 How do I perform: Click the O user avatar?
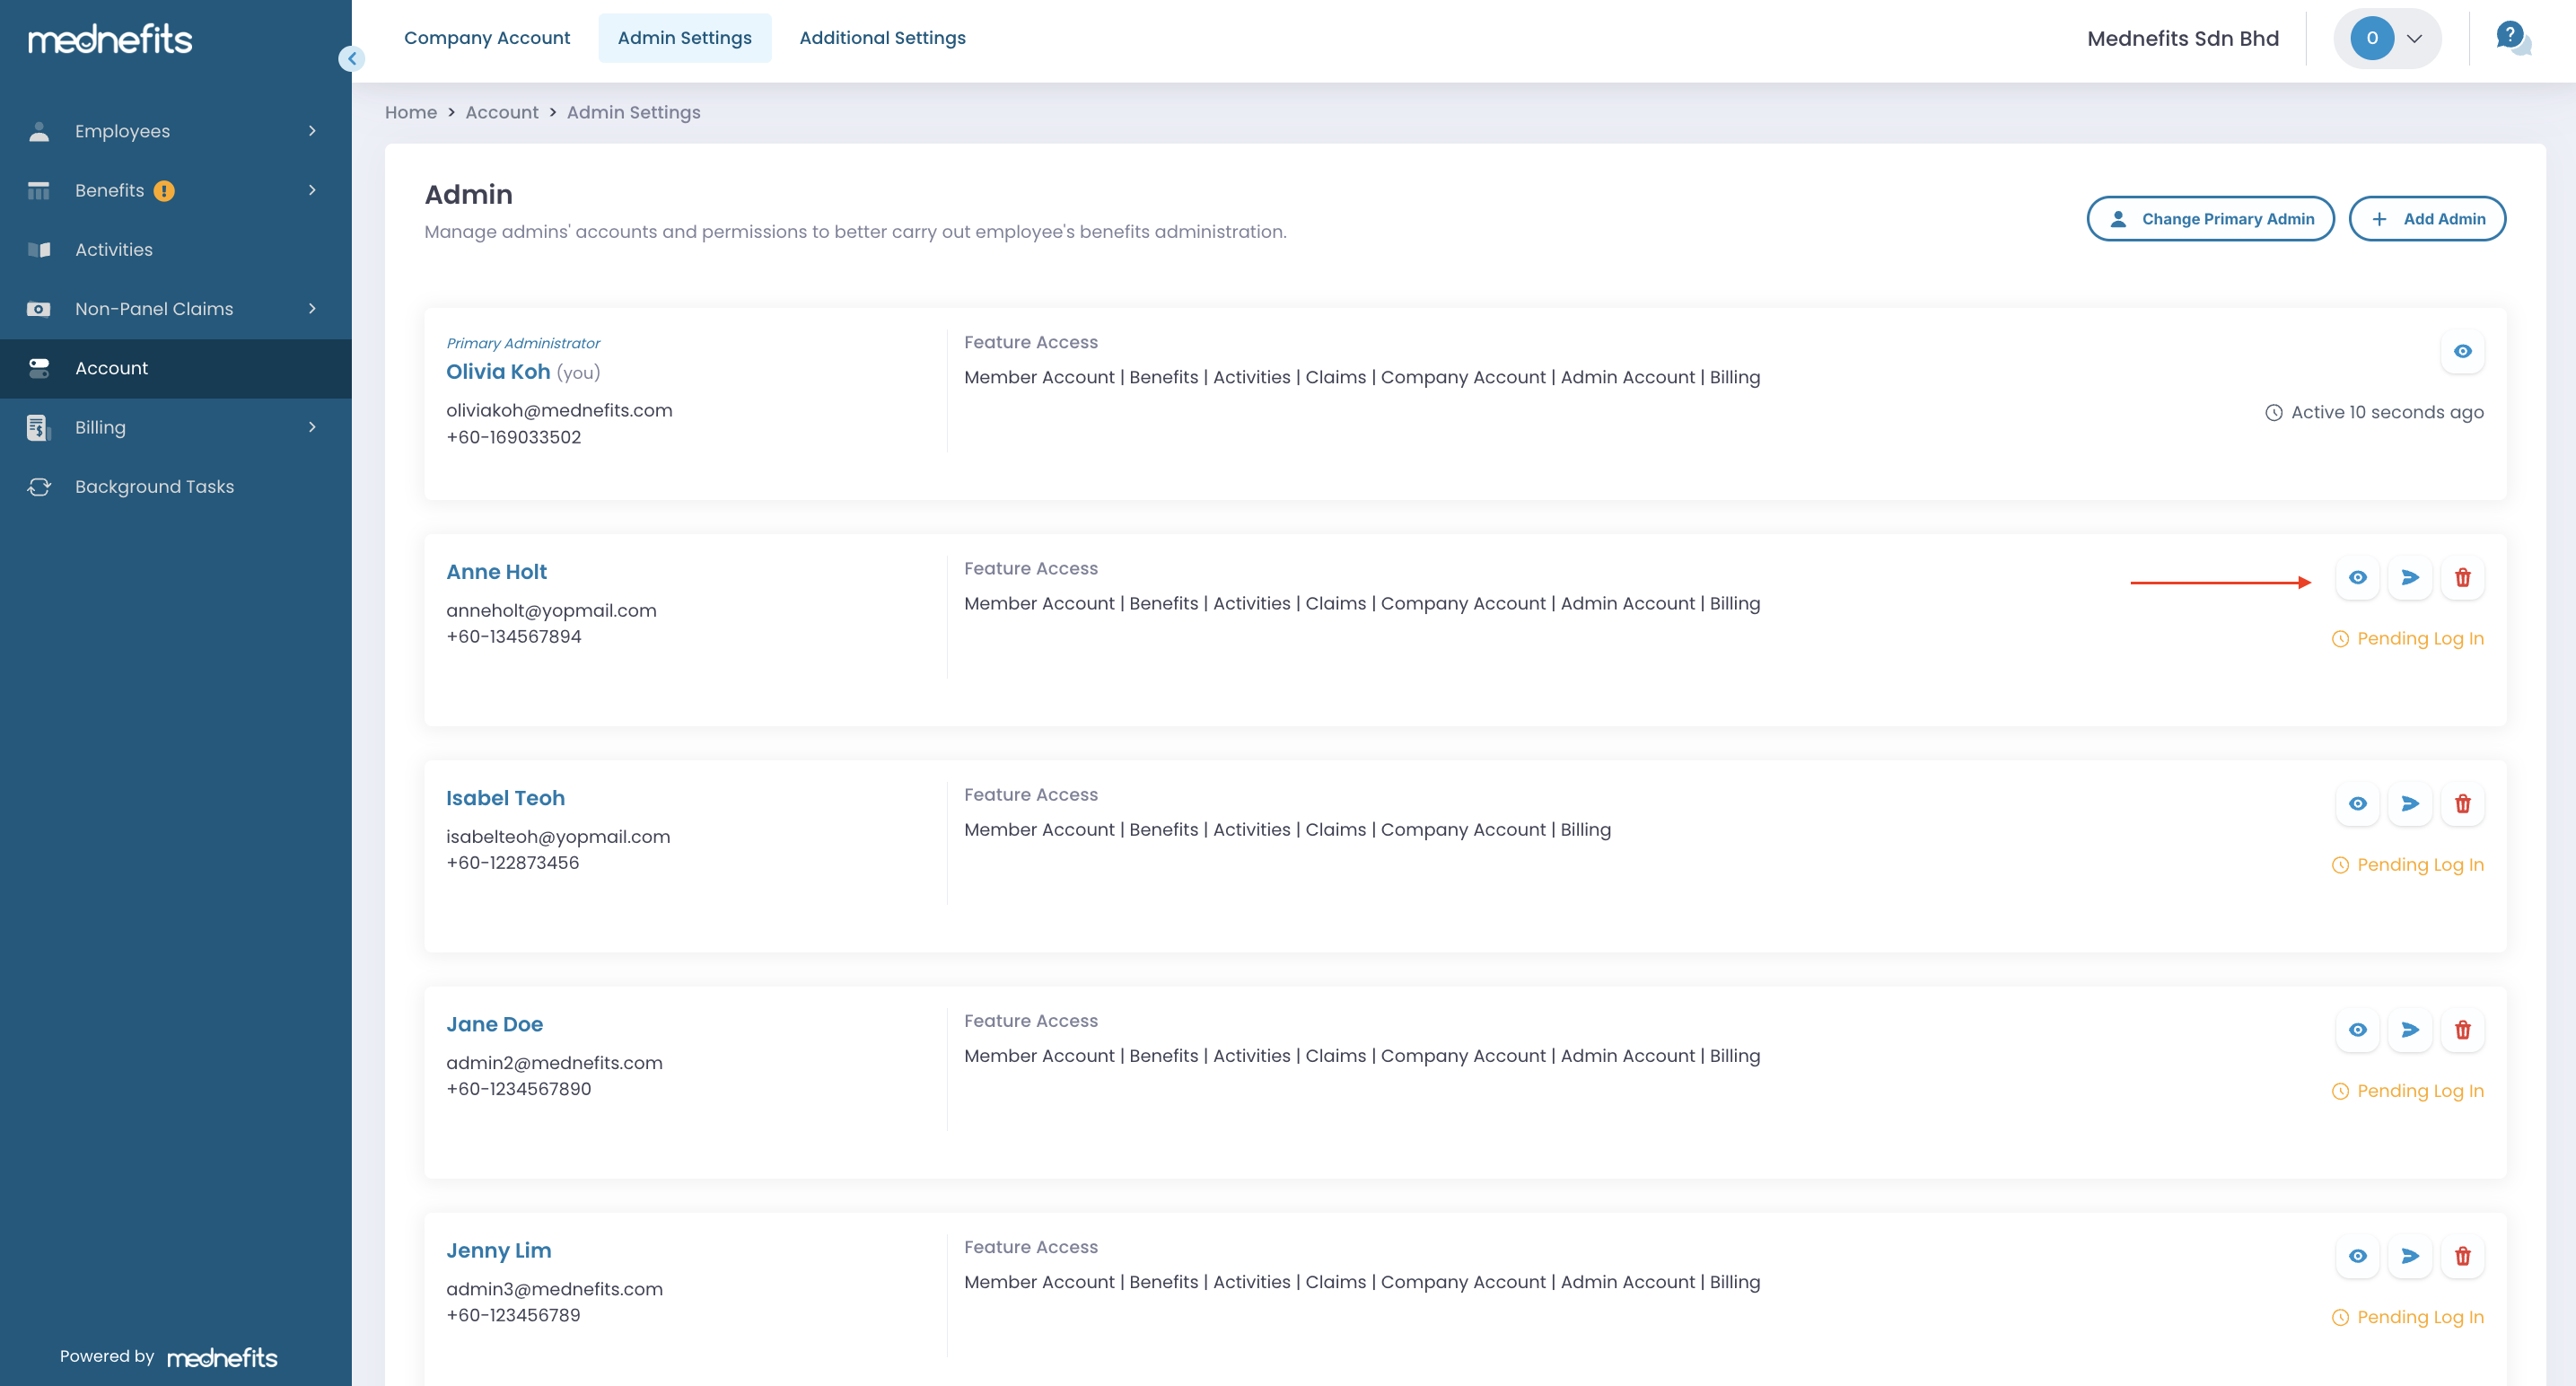(x=2371, y=38)
